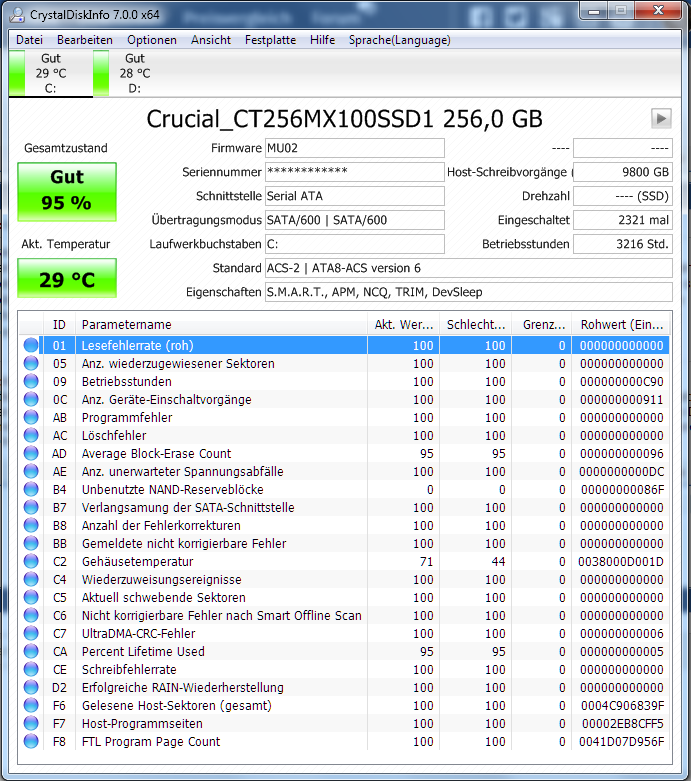691x781 pixels.
Task: Click the Standard ACS-2 field
Action: click(x=468, y=268)
